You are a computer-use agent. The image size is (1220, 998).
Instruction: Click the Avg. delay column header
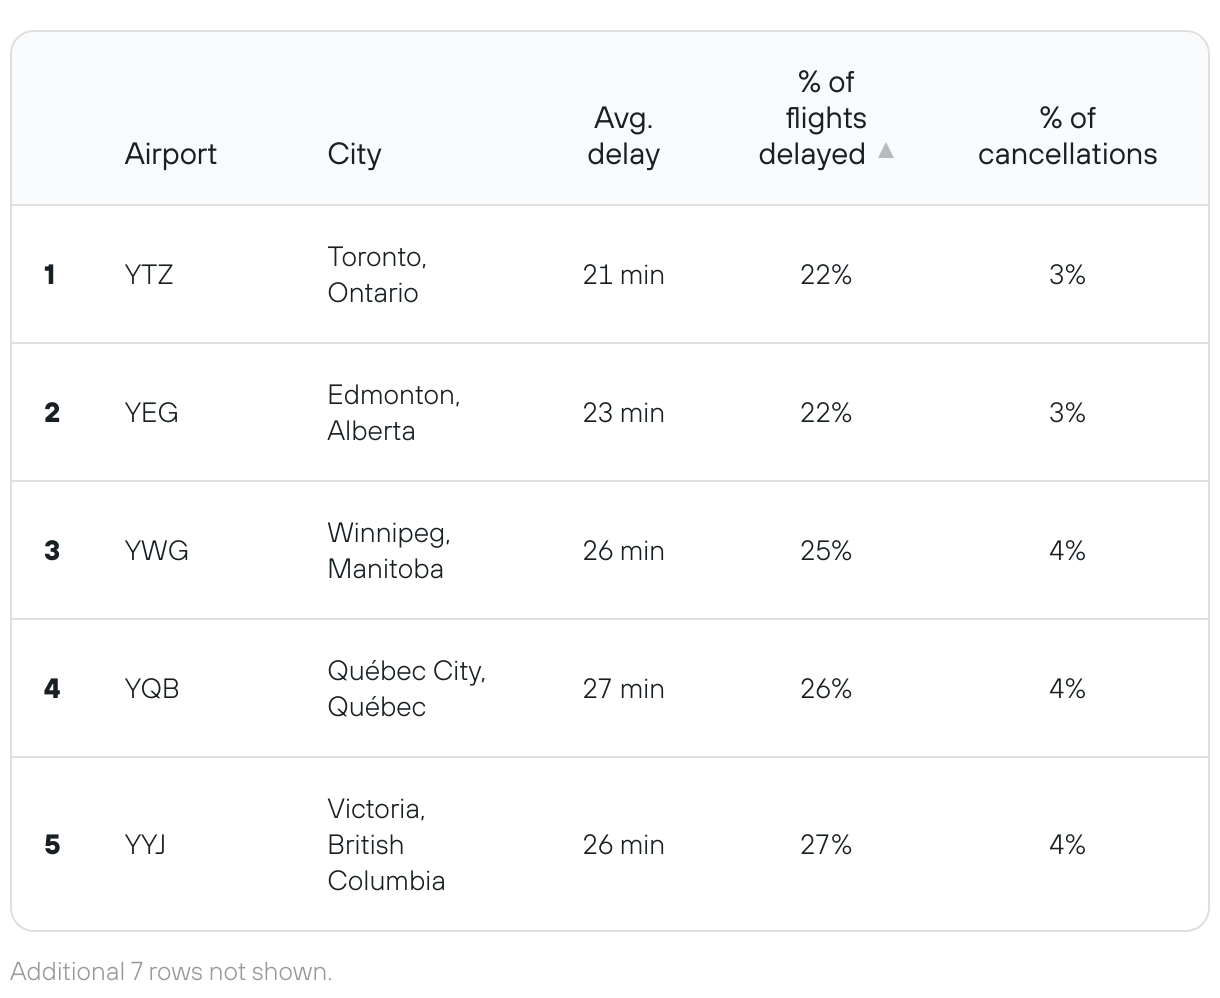(x=623, y=136)
